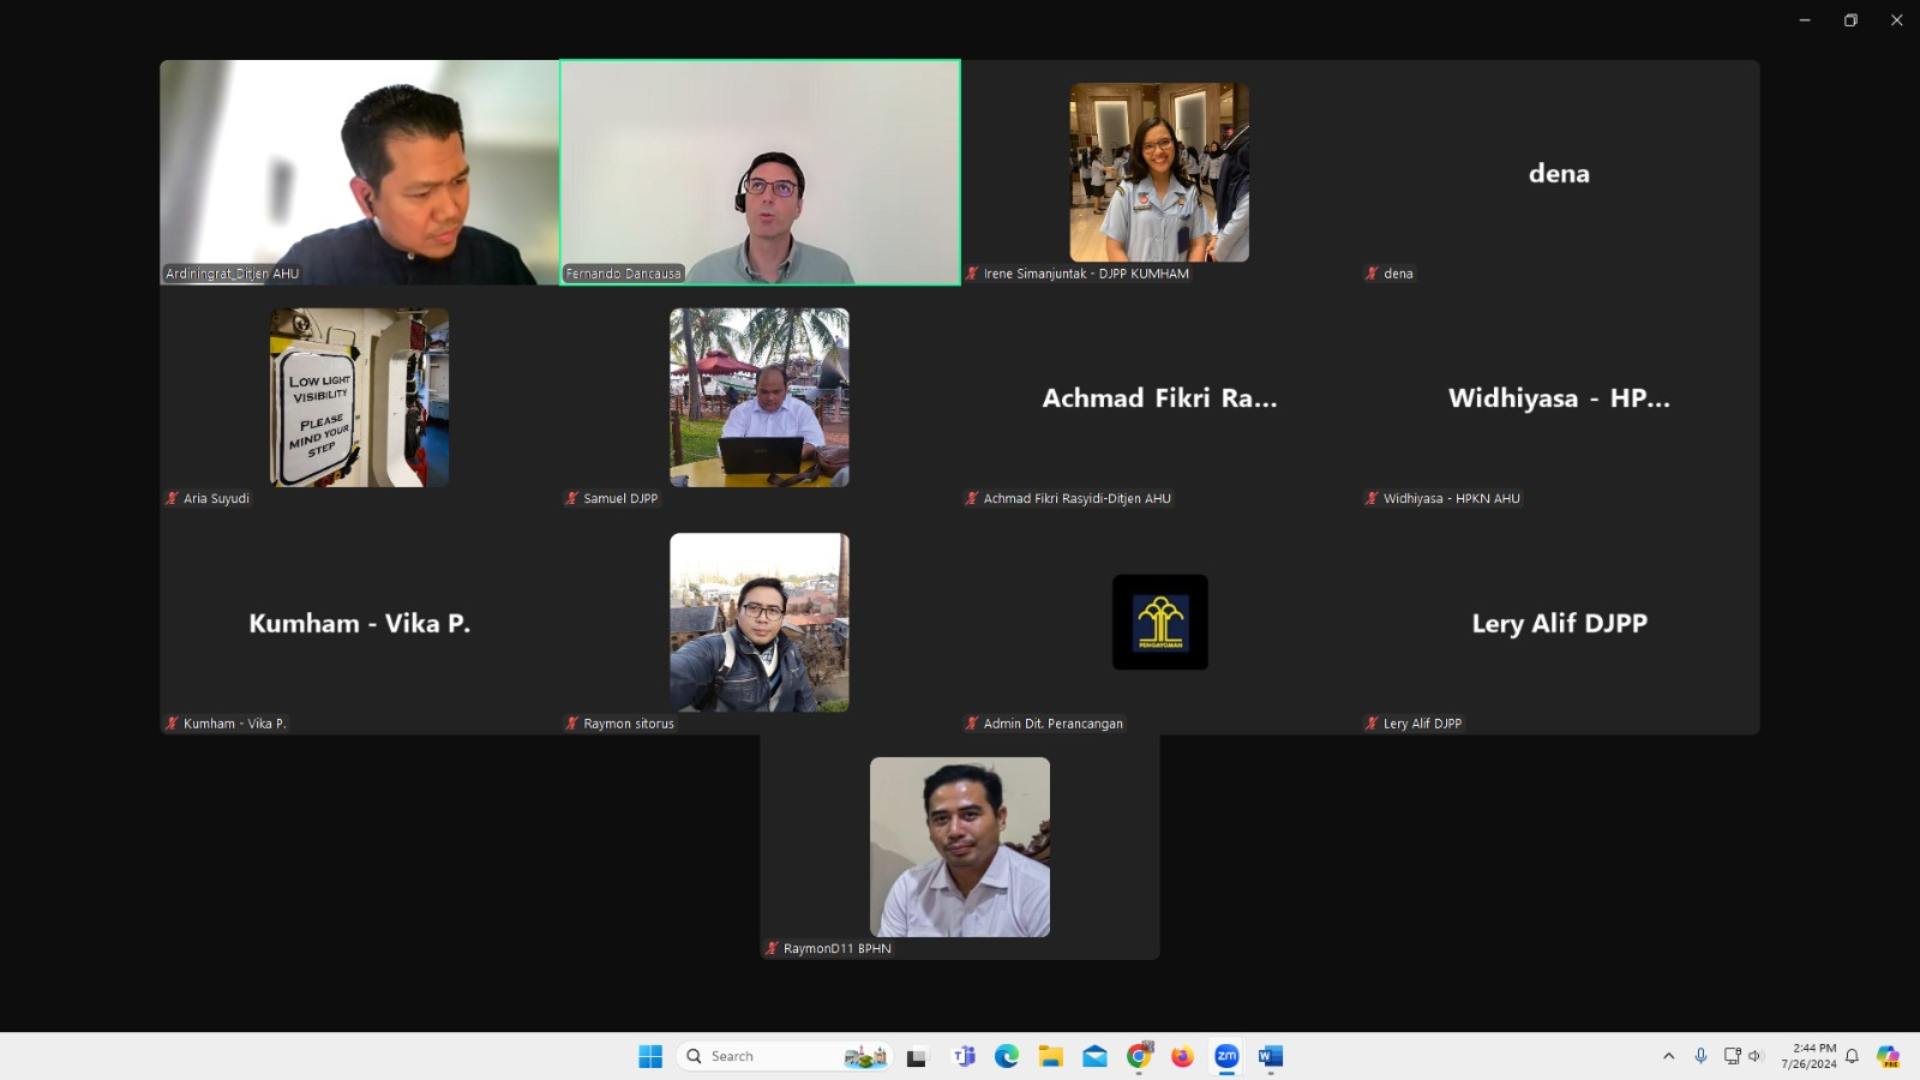Screen dimensions: 1920x1080
Task: Click the 'Samuel DJPP' name label
Action: [621, 498]
